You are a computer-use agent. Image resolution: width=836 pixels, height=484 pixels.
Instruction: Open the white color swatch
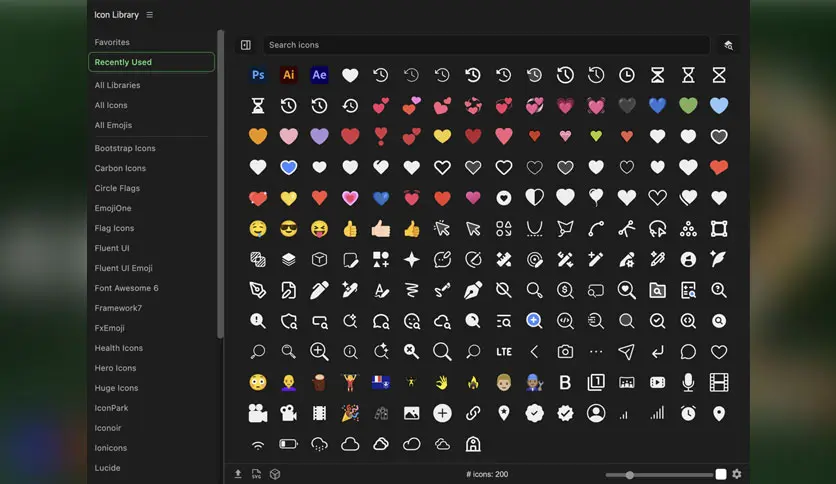pyautogui.click(x=721, y=474)
